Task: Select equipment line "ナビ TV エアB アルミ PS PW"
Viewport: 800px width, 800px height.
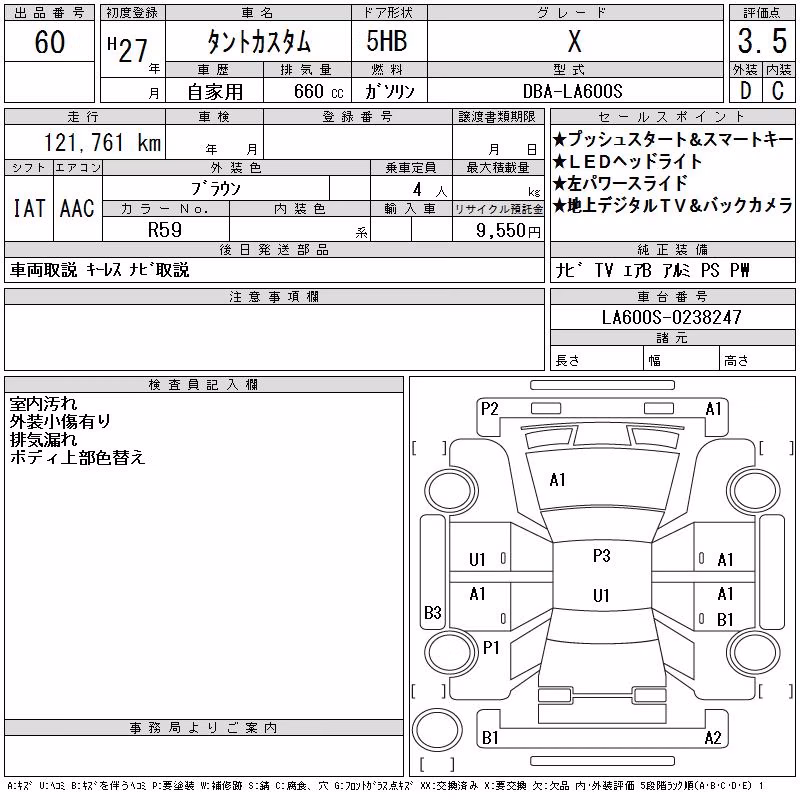Action: click(653, 270)
